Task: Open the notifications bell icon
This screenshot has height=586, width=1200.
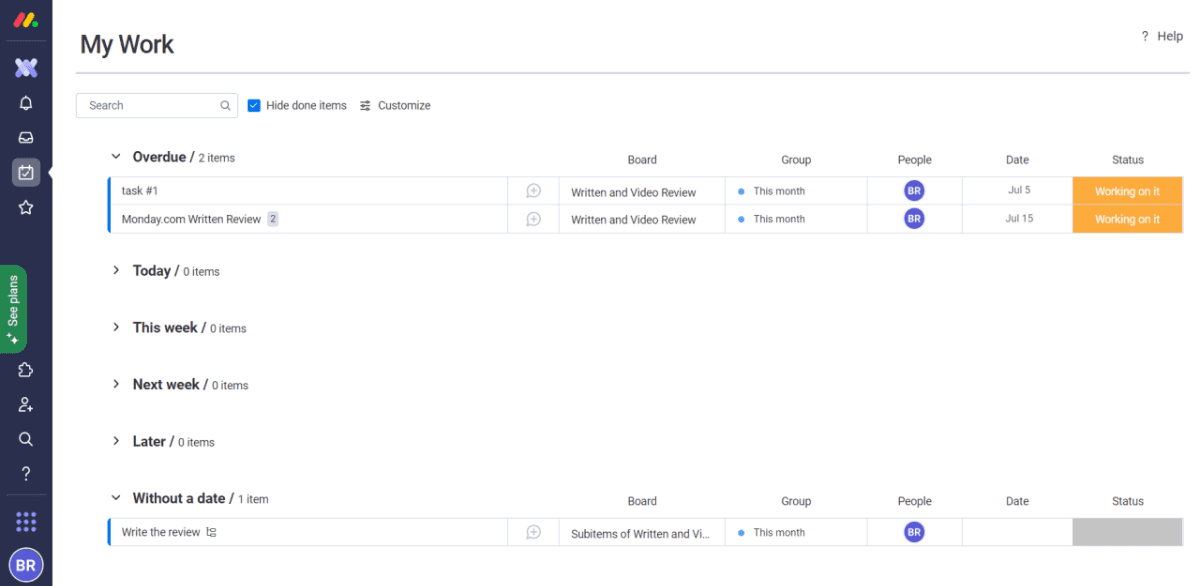Action: coord(26,103)
